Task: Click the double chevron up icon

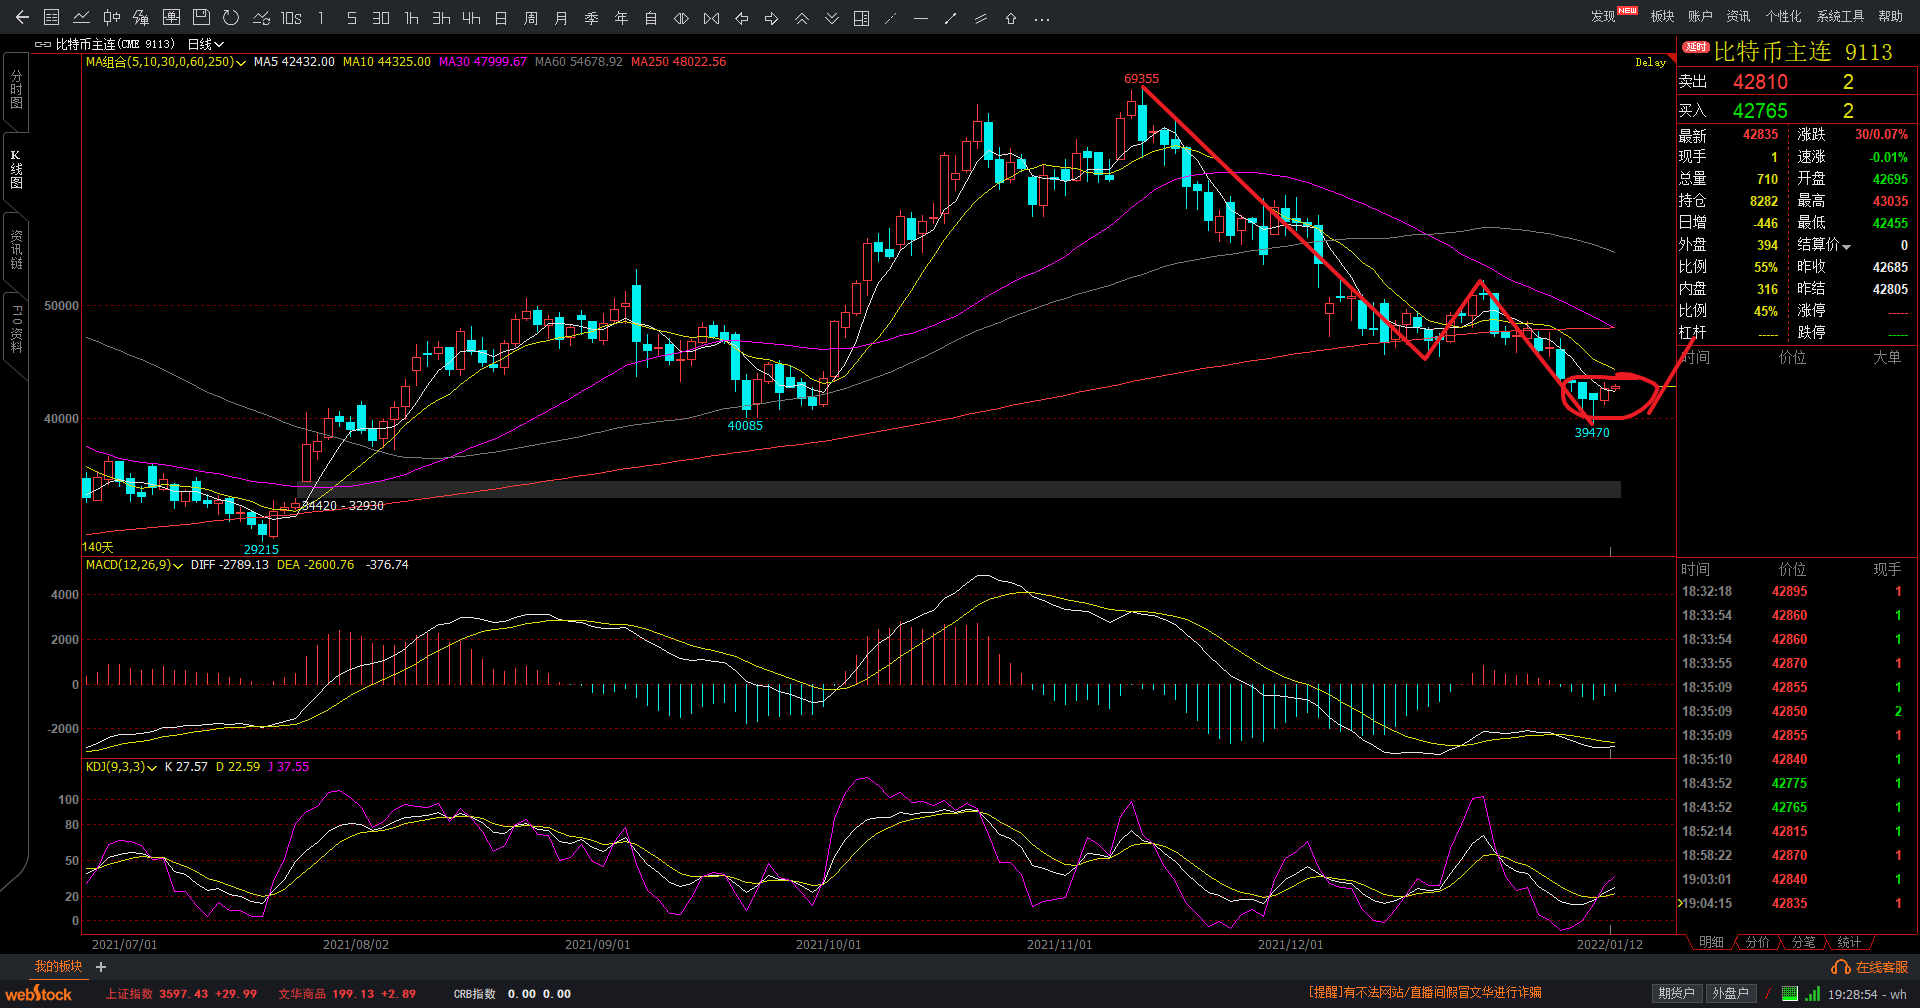Action: click(x=802, y=18)
